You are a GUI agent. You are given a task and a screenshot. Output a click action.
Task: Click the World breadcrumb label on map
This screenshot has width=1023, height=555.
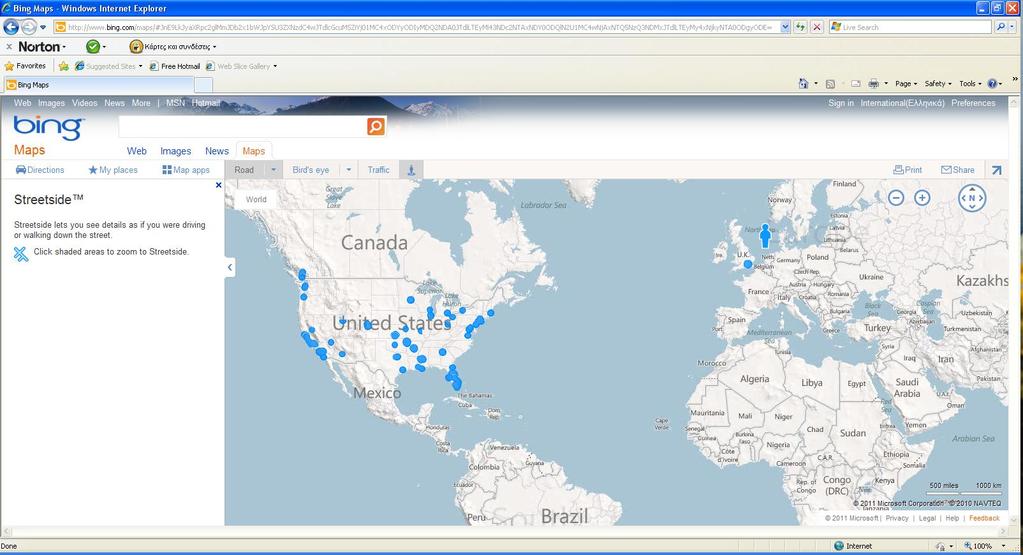256,200
